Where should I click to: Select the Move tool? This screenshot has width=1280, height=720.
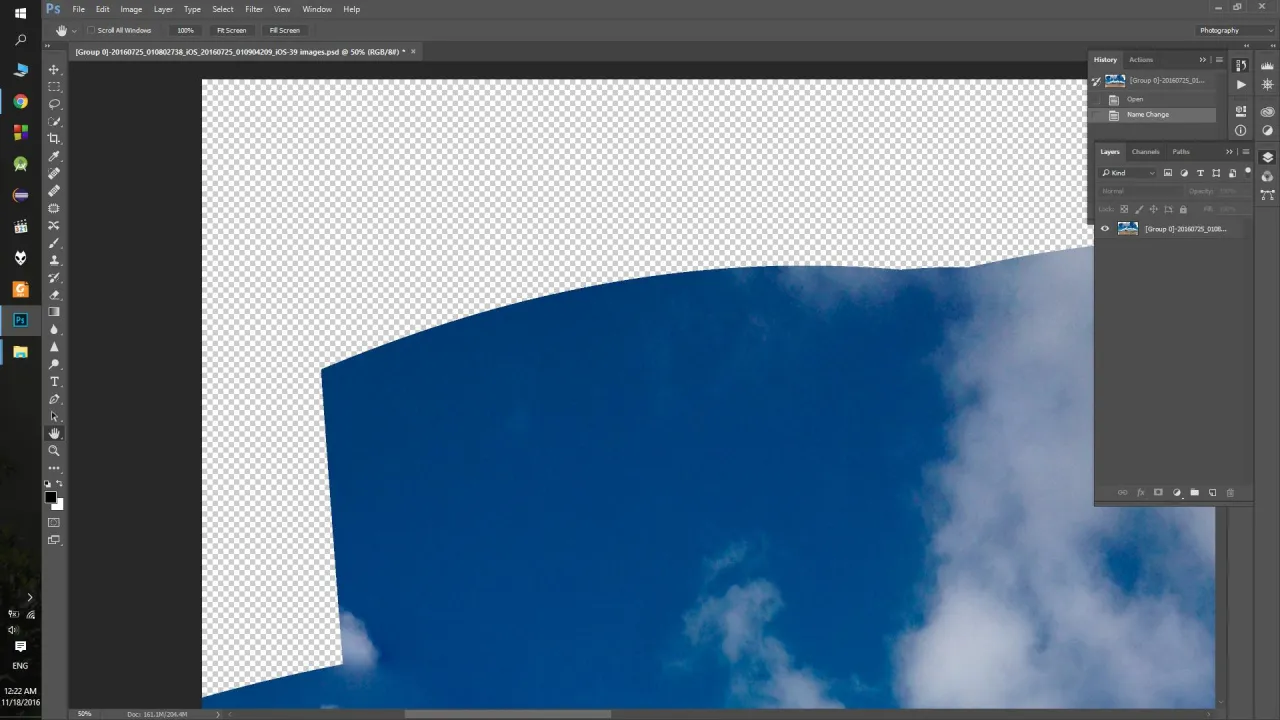54,70
